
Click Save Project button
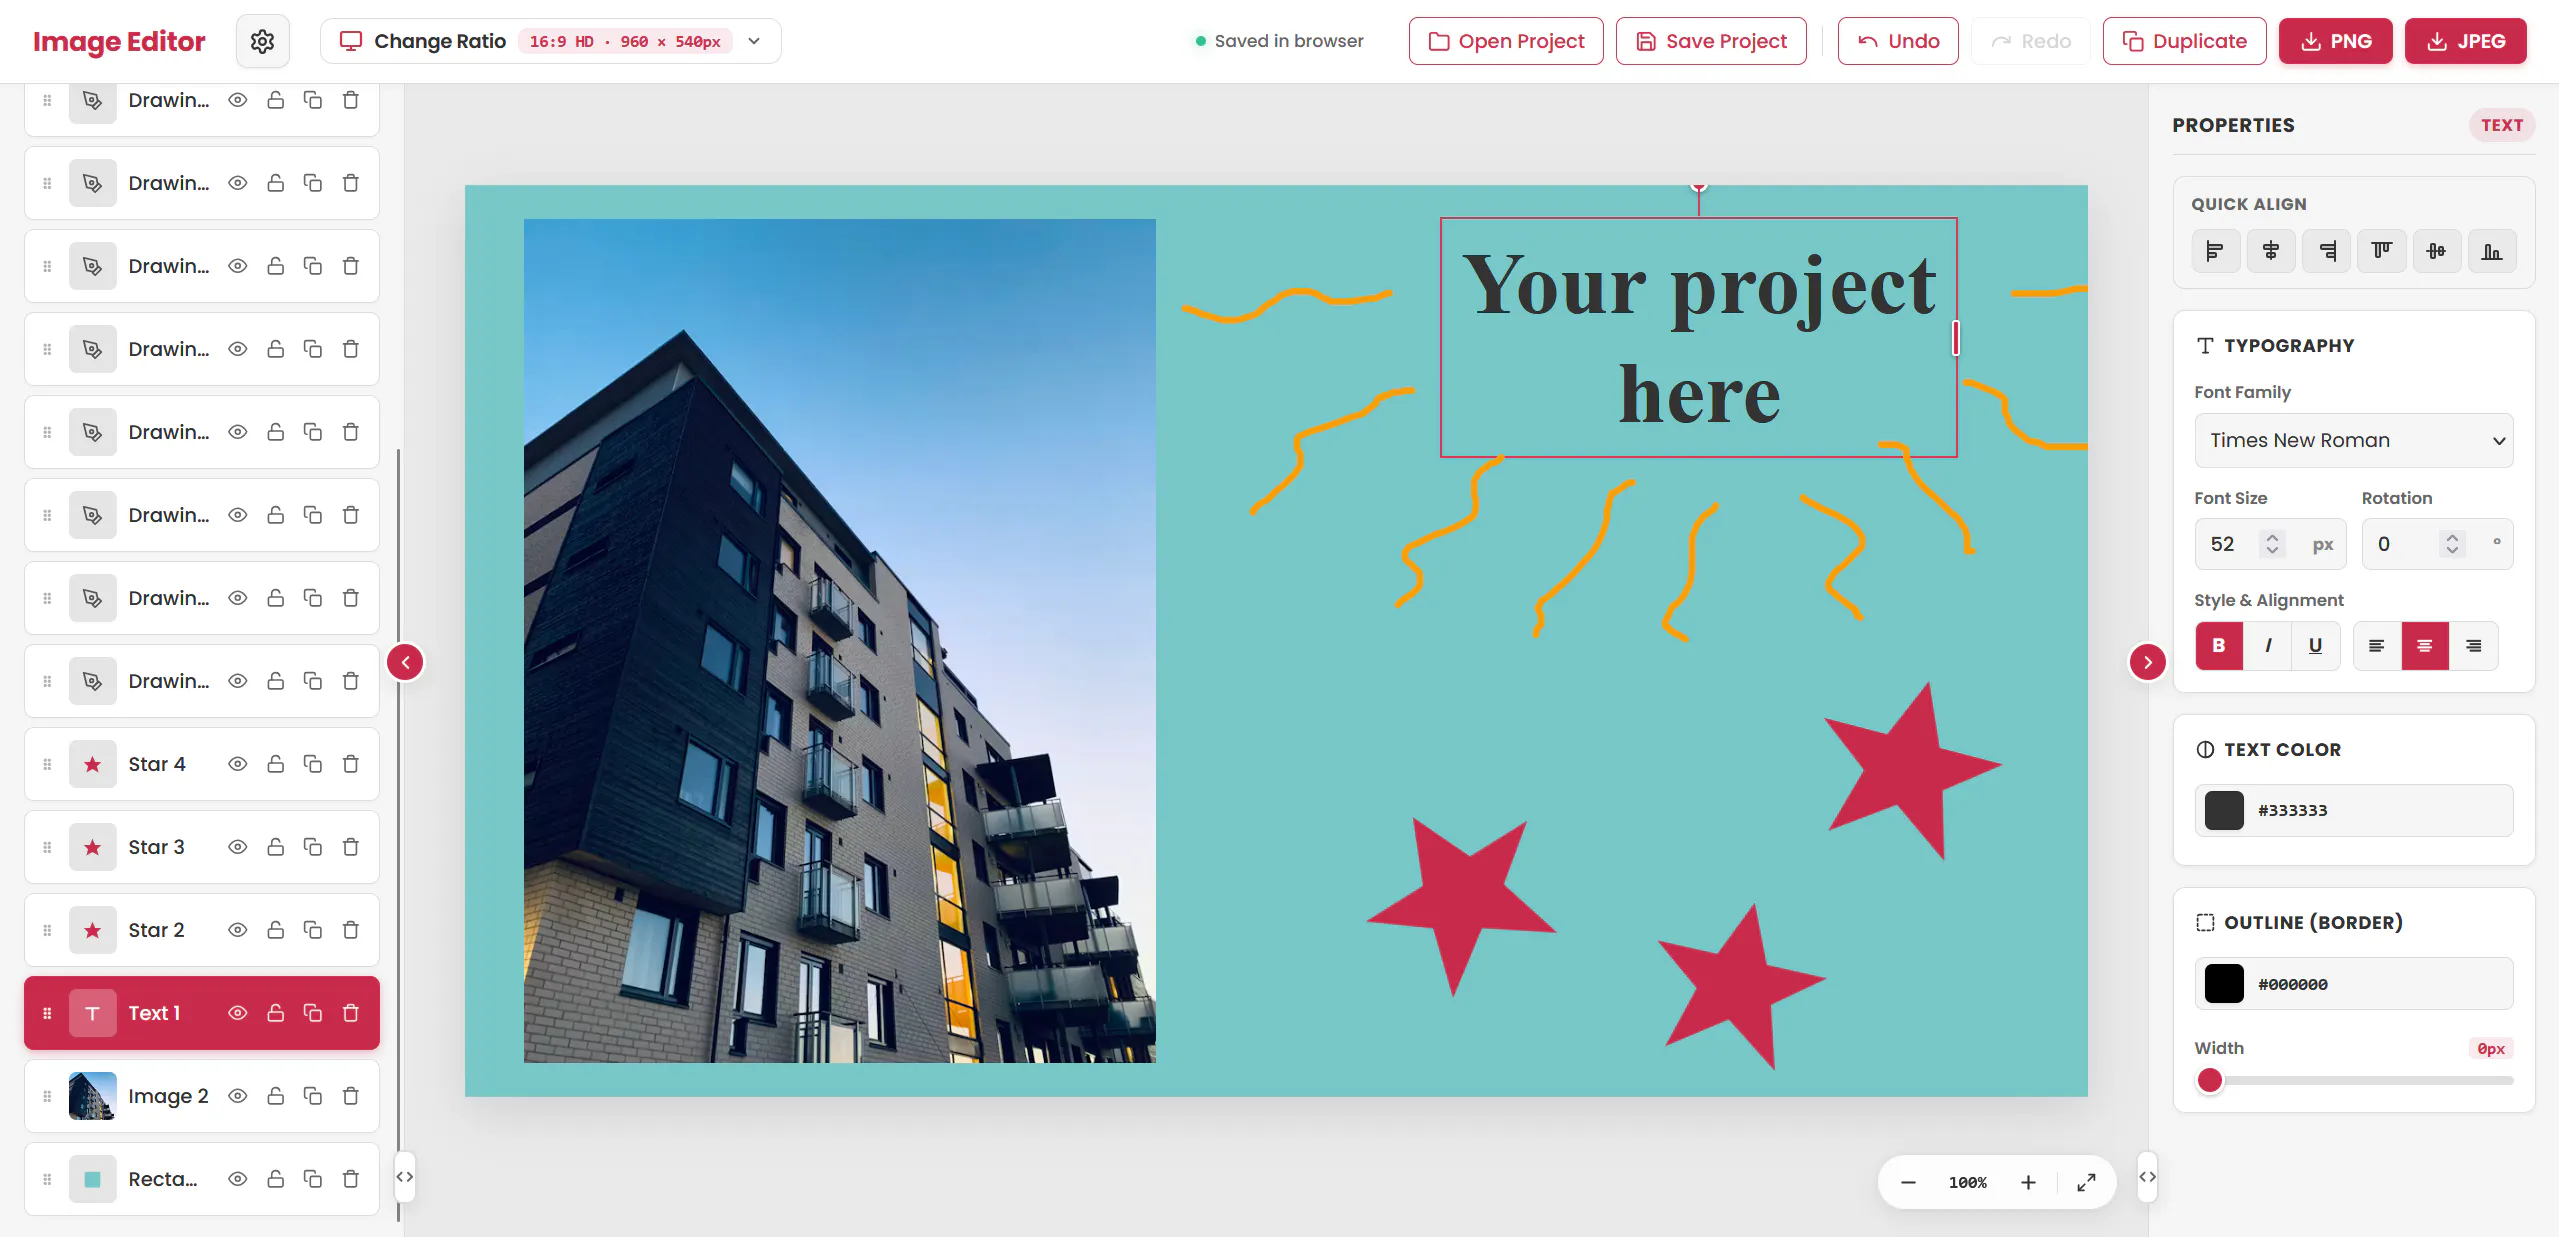tap(1711, 41)
